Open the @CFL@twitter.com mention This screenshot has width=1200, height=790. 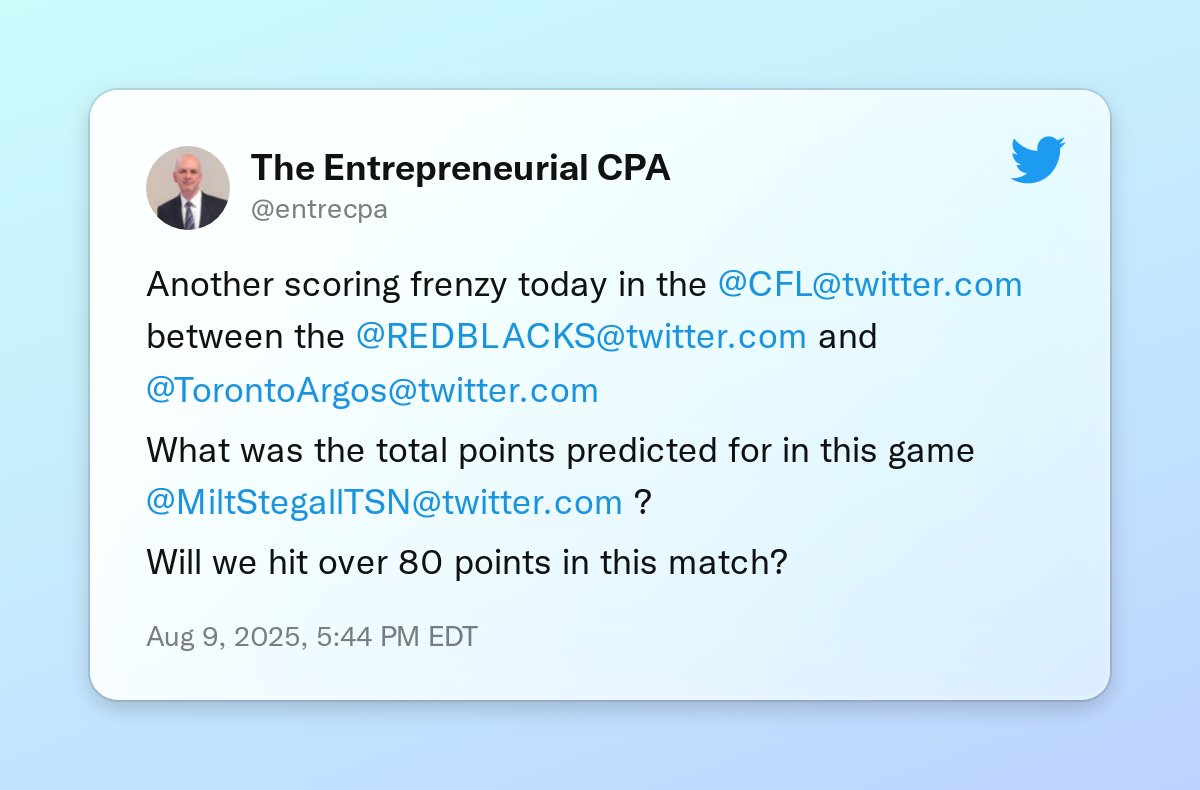[869, 285]
